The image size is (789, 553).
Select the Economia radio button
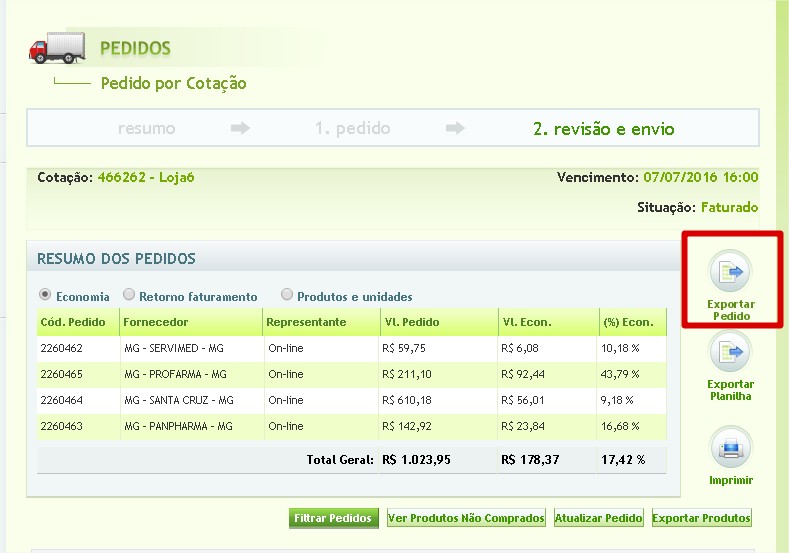45,295
